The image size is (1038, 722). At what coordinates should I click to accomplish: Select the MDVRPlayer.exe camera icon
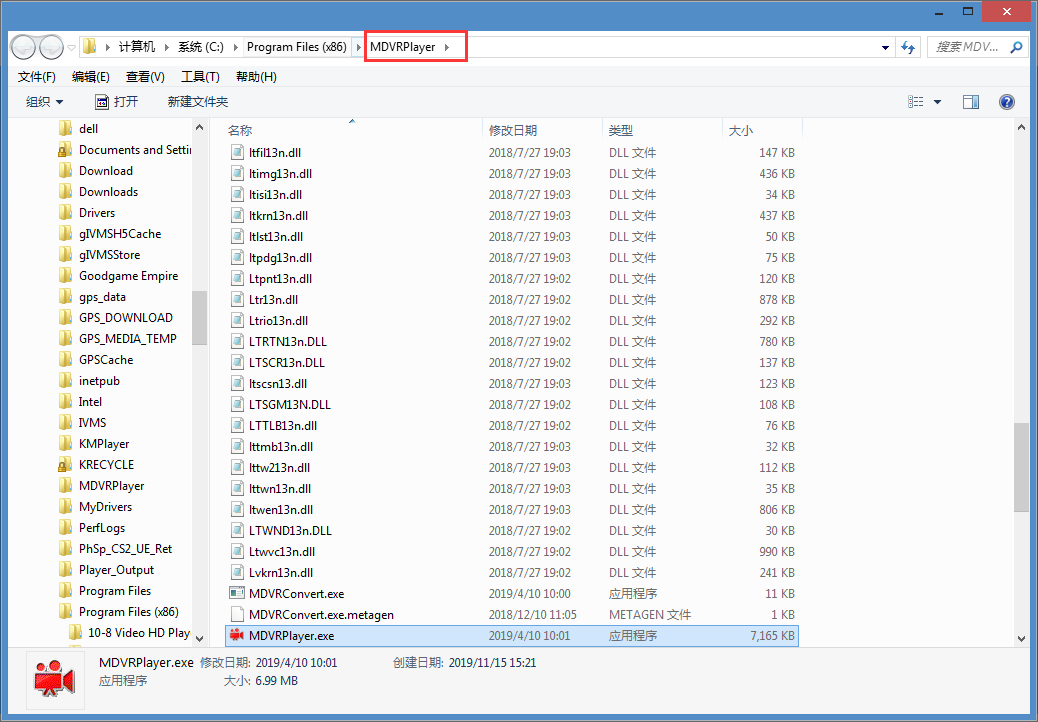(236, 635)
